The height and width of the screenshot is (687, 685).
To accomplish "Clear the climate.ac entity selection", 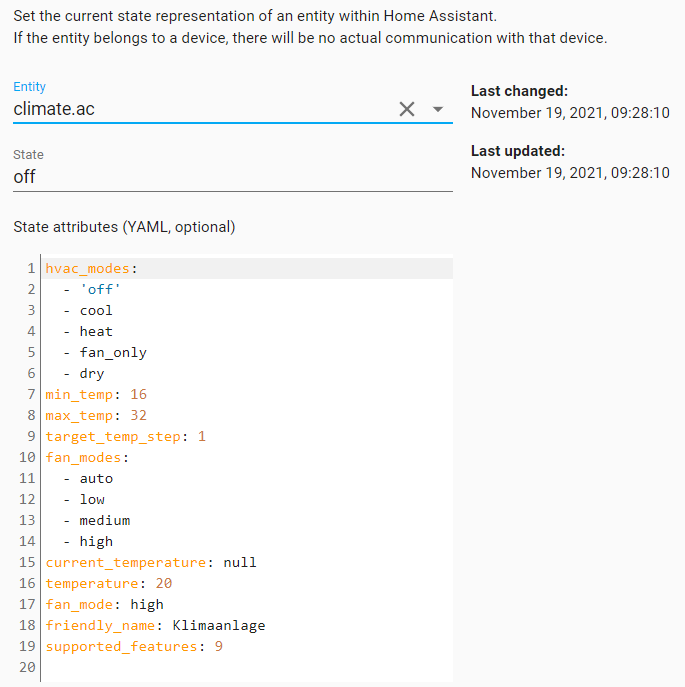I will (x=407, y=109).
